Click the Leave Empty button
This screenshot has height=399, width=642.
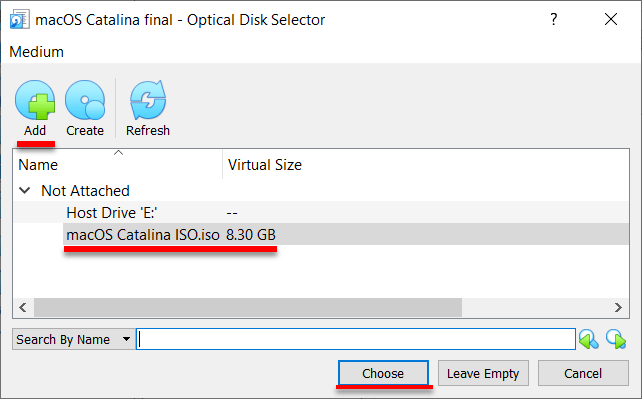pos(483,373)
